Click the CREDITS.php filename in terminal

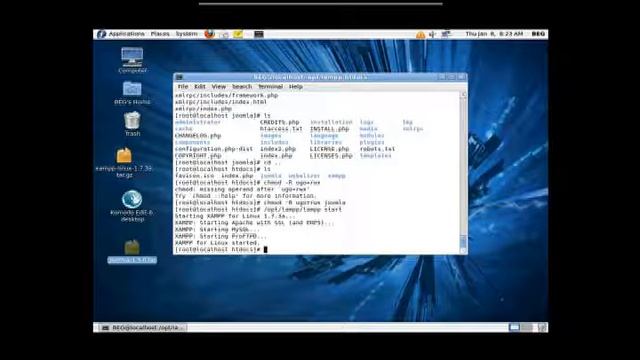point(280,122)
